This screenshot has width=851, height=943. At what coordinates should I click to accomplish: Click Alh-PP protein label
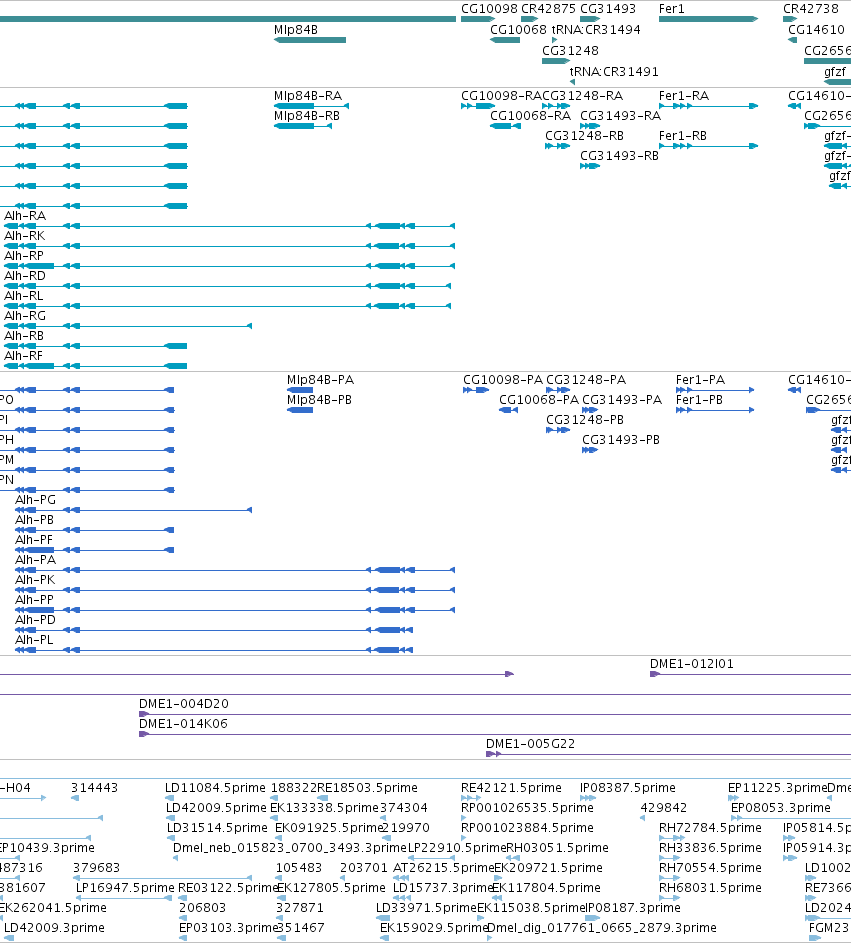click(34, 600)
